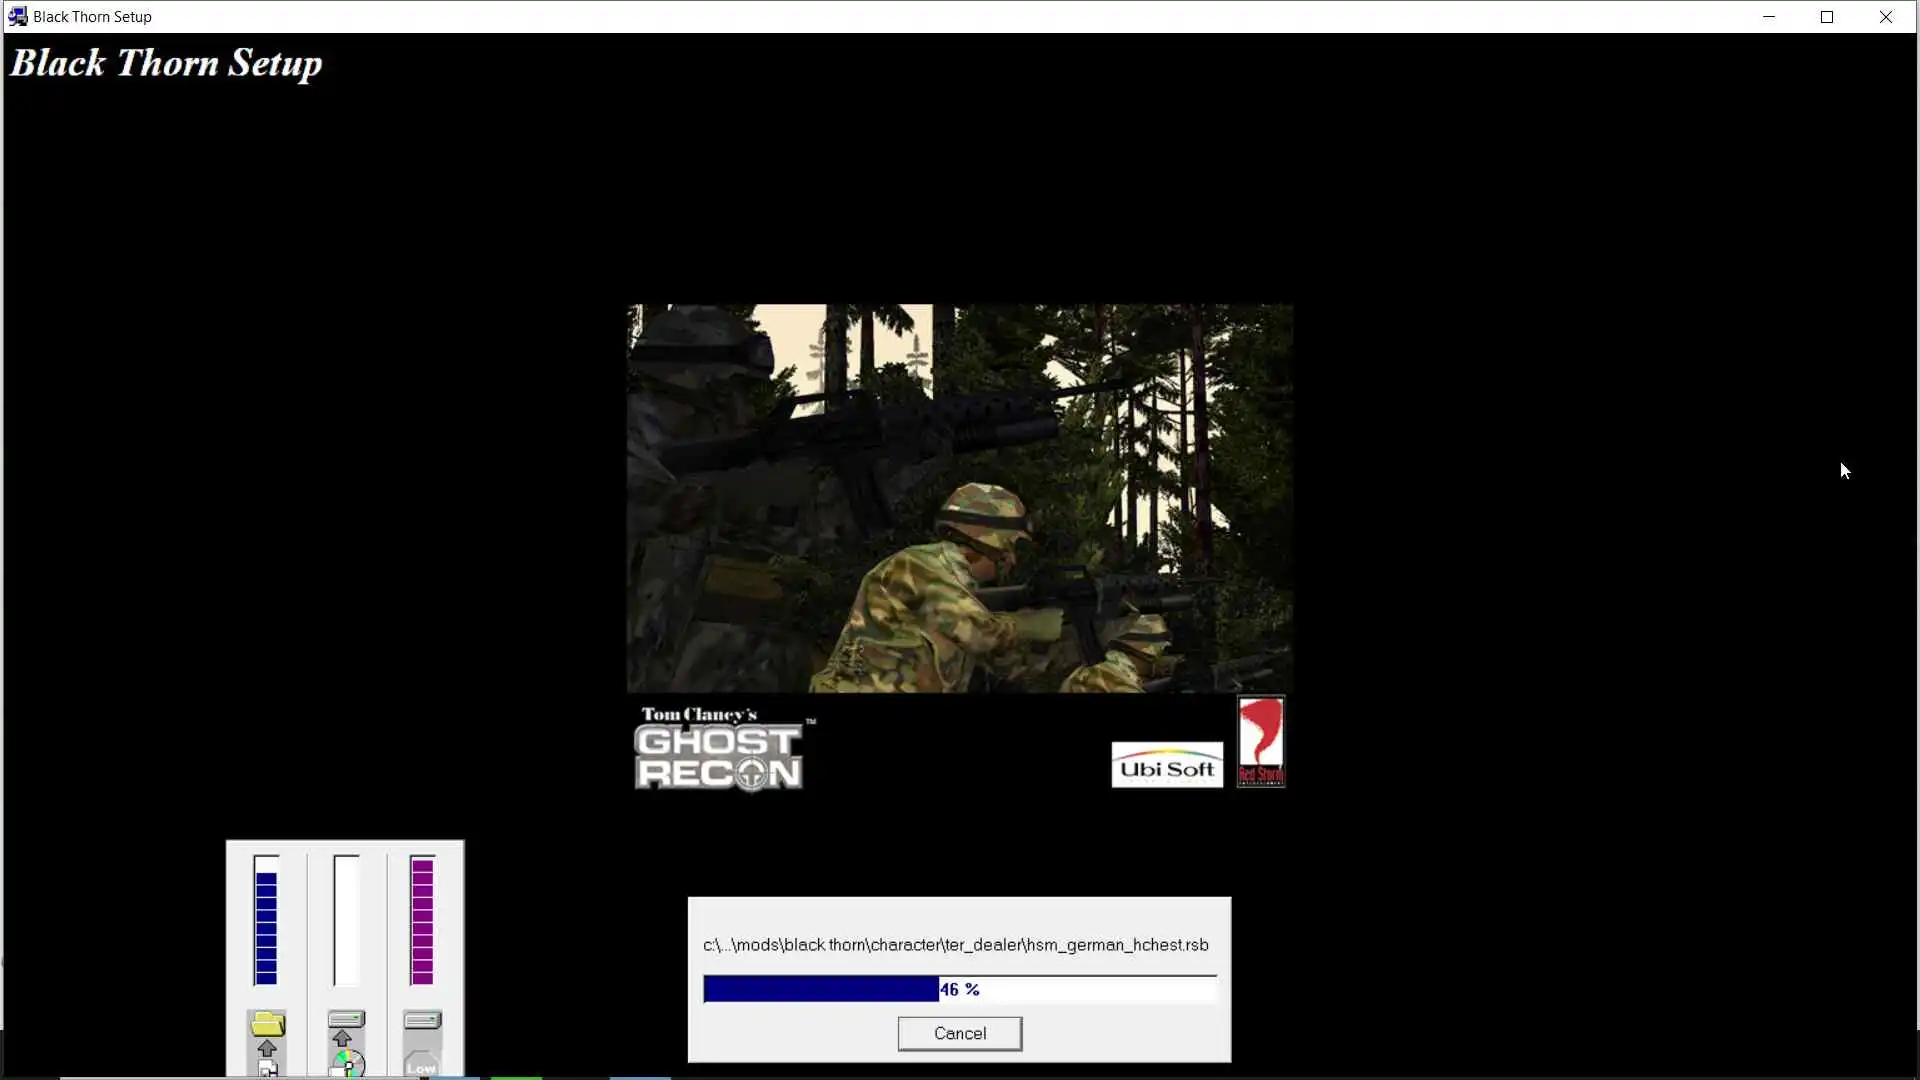
Task: Click the yellow folder icon in the meter panel
Action: click(267, 1024)
